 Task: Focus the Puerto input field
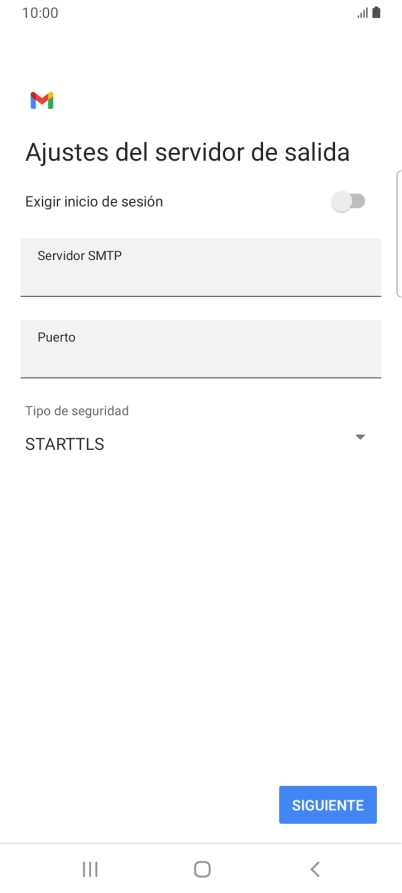201,349
